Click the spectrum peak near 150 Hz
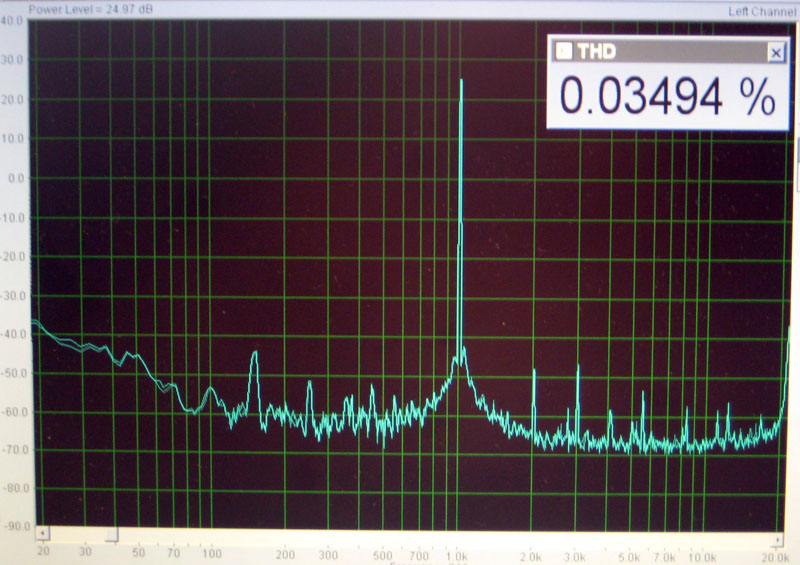This screenshot has width=800, height=565. click(x=254, y=355)
